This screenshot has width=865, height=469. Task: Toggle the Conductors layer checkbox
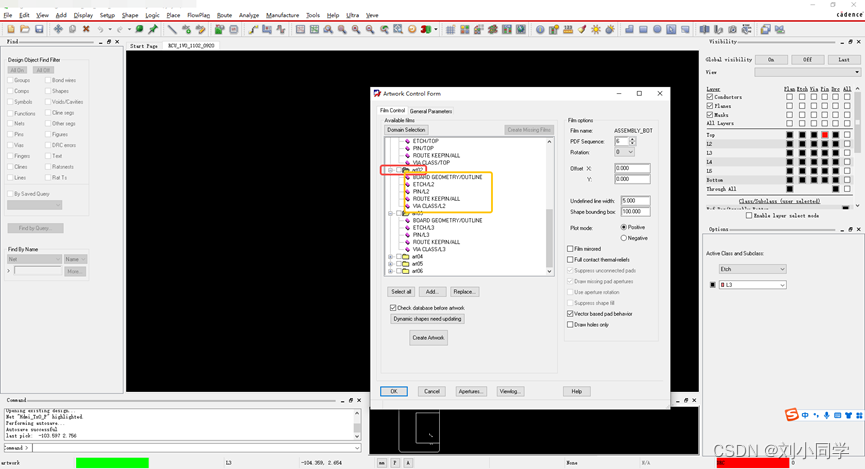(x=710, y=97)
